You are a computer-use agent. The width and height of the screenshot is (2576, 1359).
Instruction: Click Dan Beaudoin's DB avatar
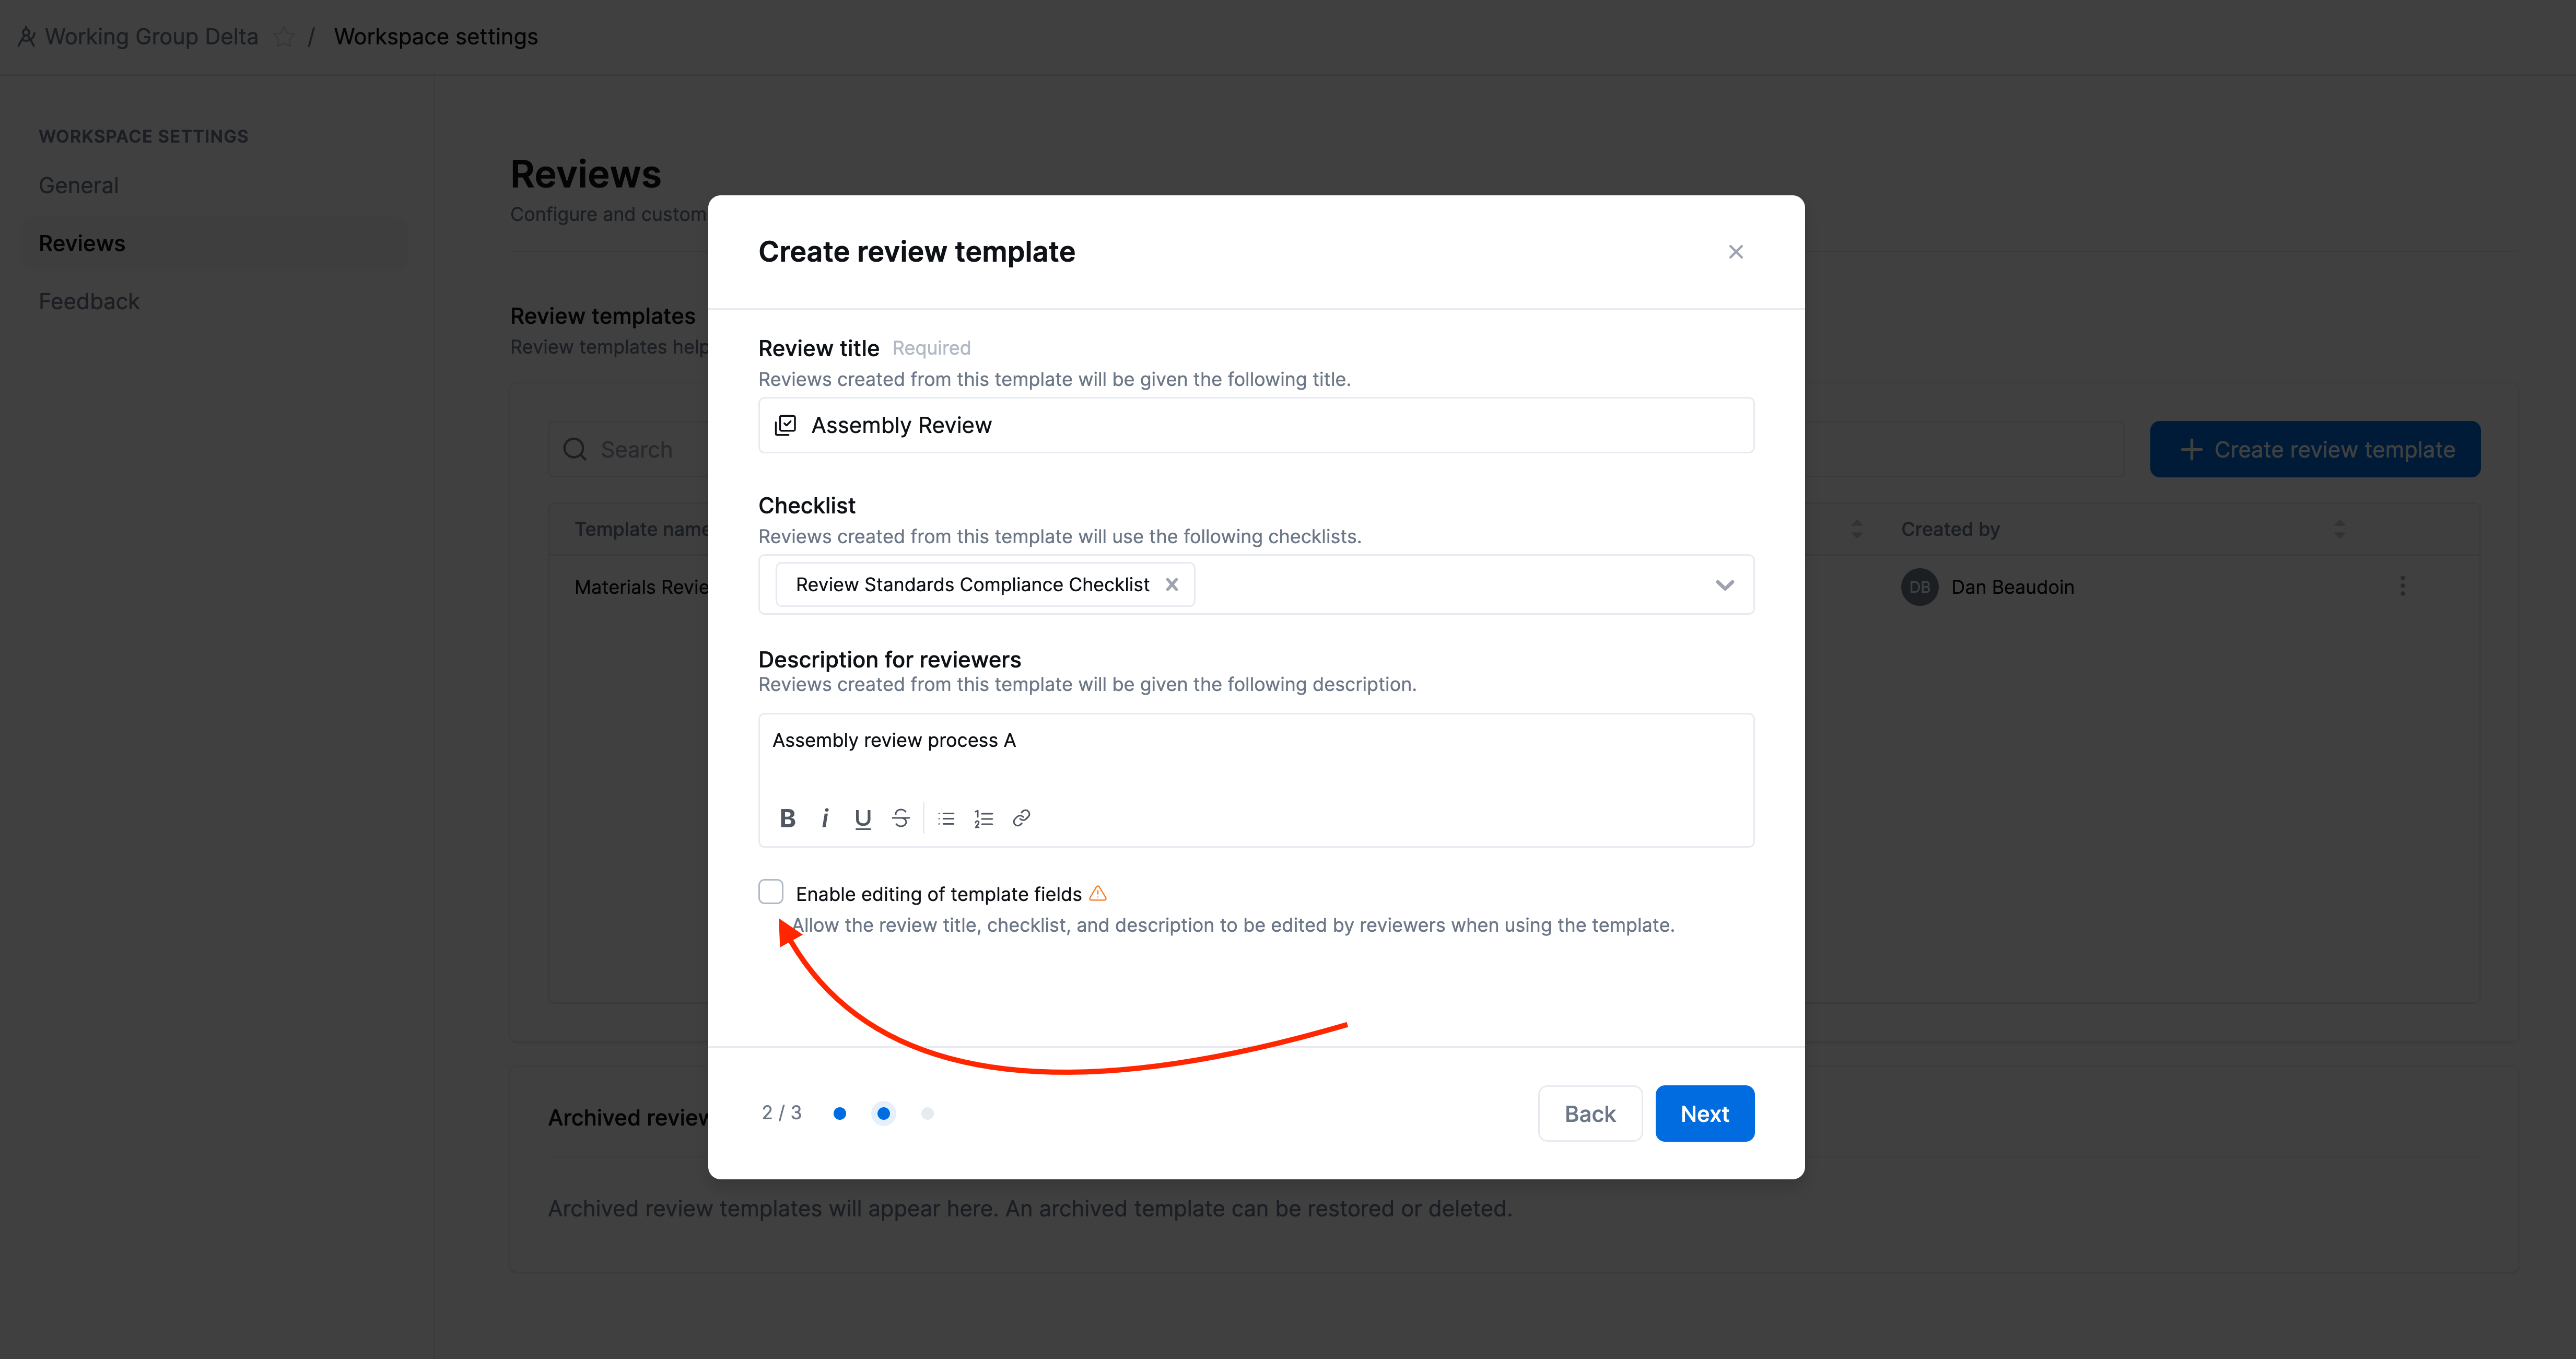click(x=1920, y=587)
